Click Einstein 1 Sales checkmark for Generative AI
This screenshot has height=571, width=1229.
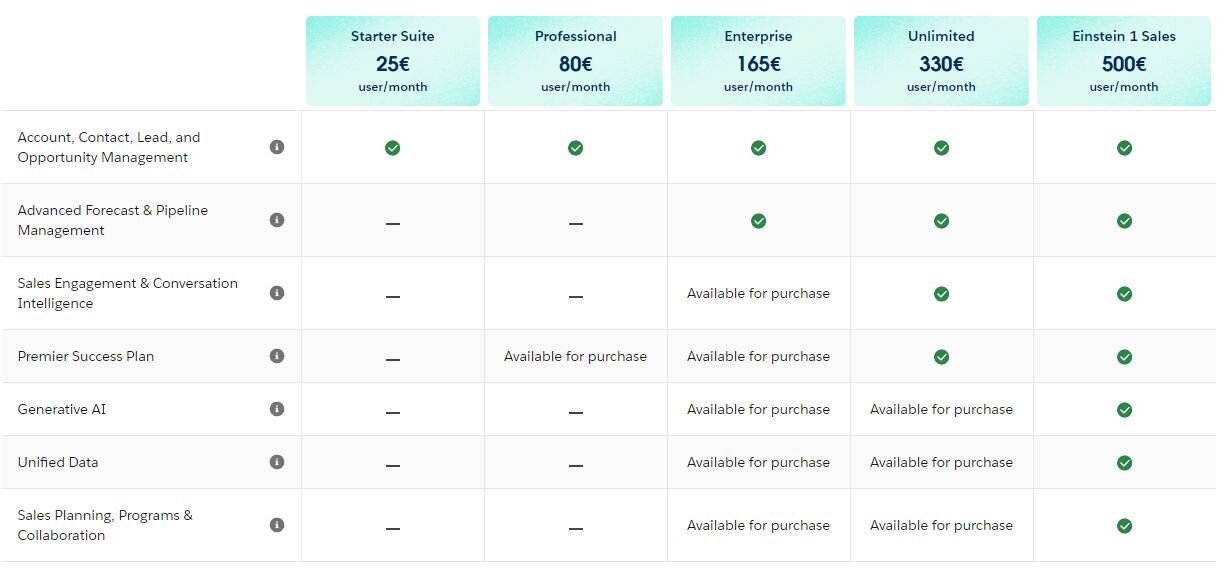point(1125,410)
